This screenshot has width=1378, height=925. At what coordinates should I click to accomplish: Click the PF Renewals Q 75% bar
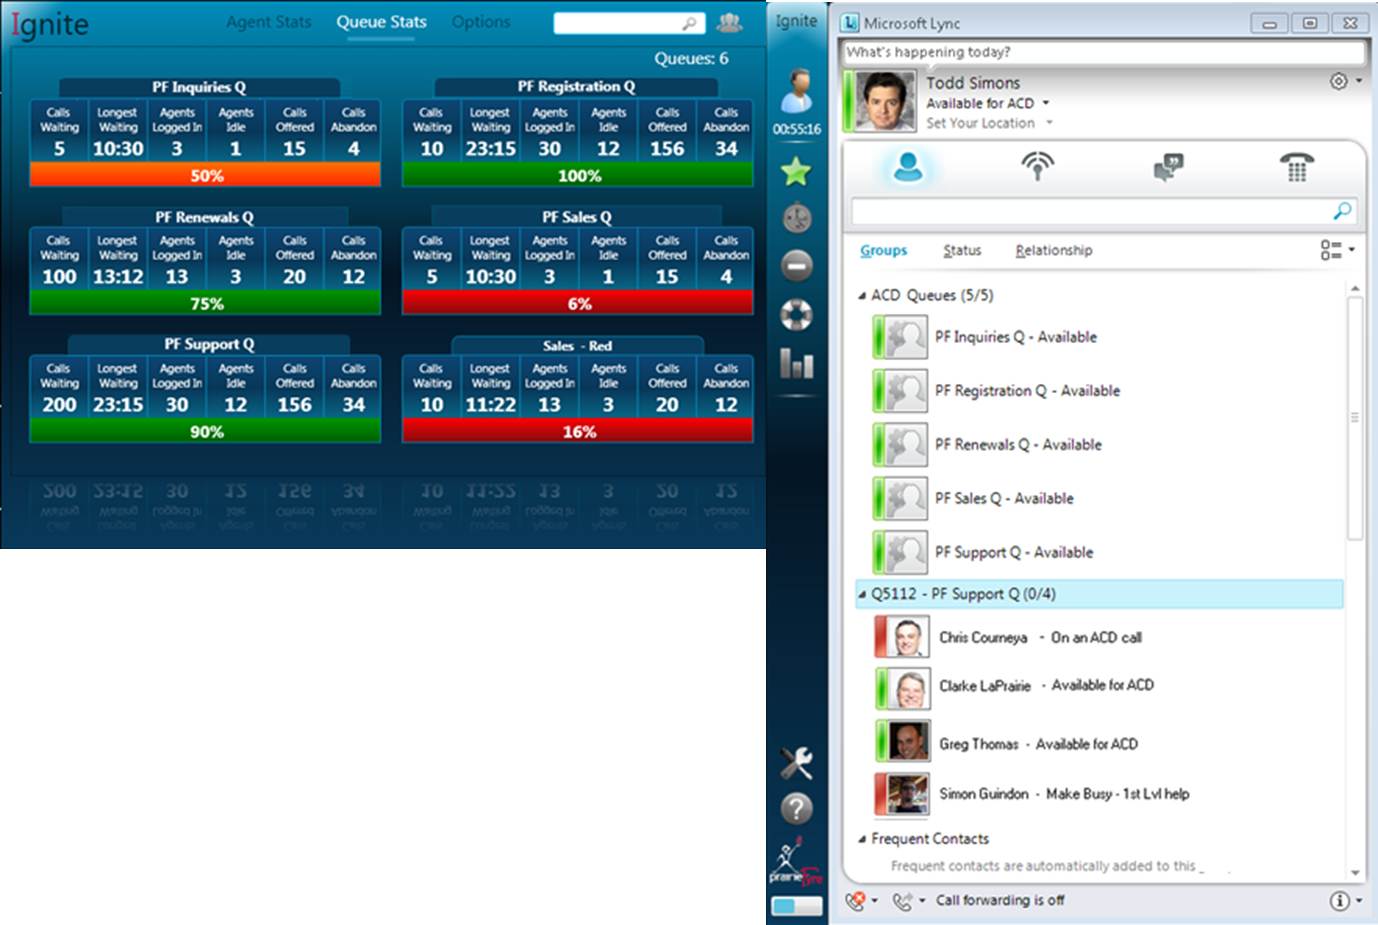[205, 303]
